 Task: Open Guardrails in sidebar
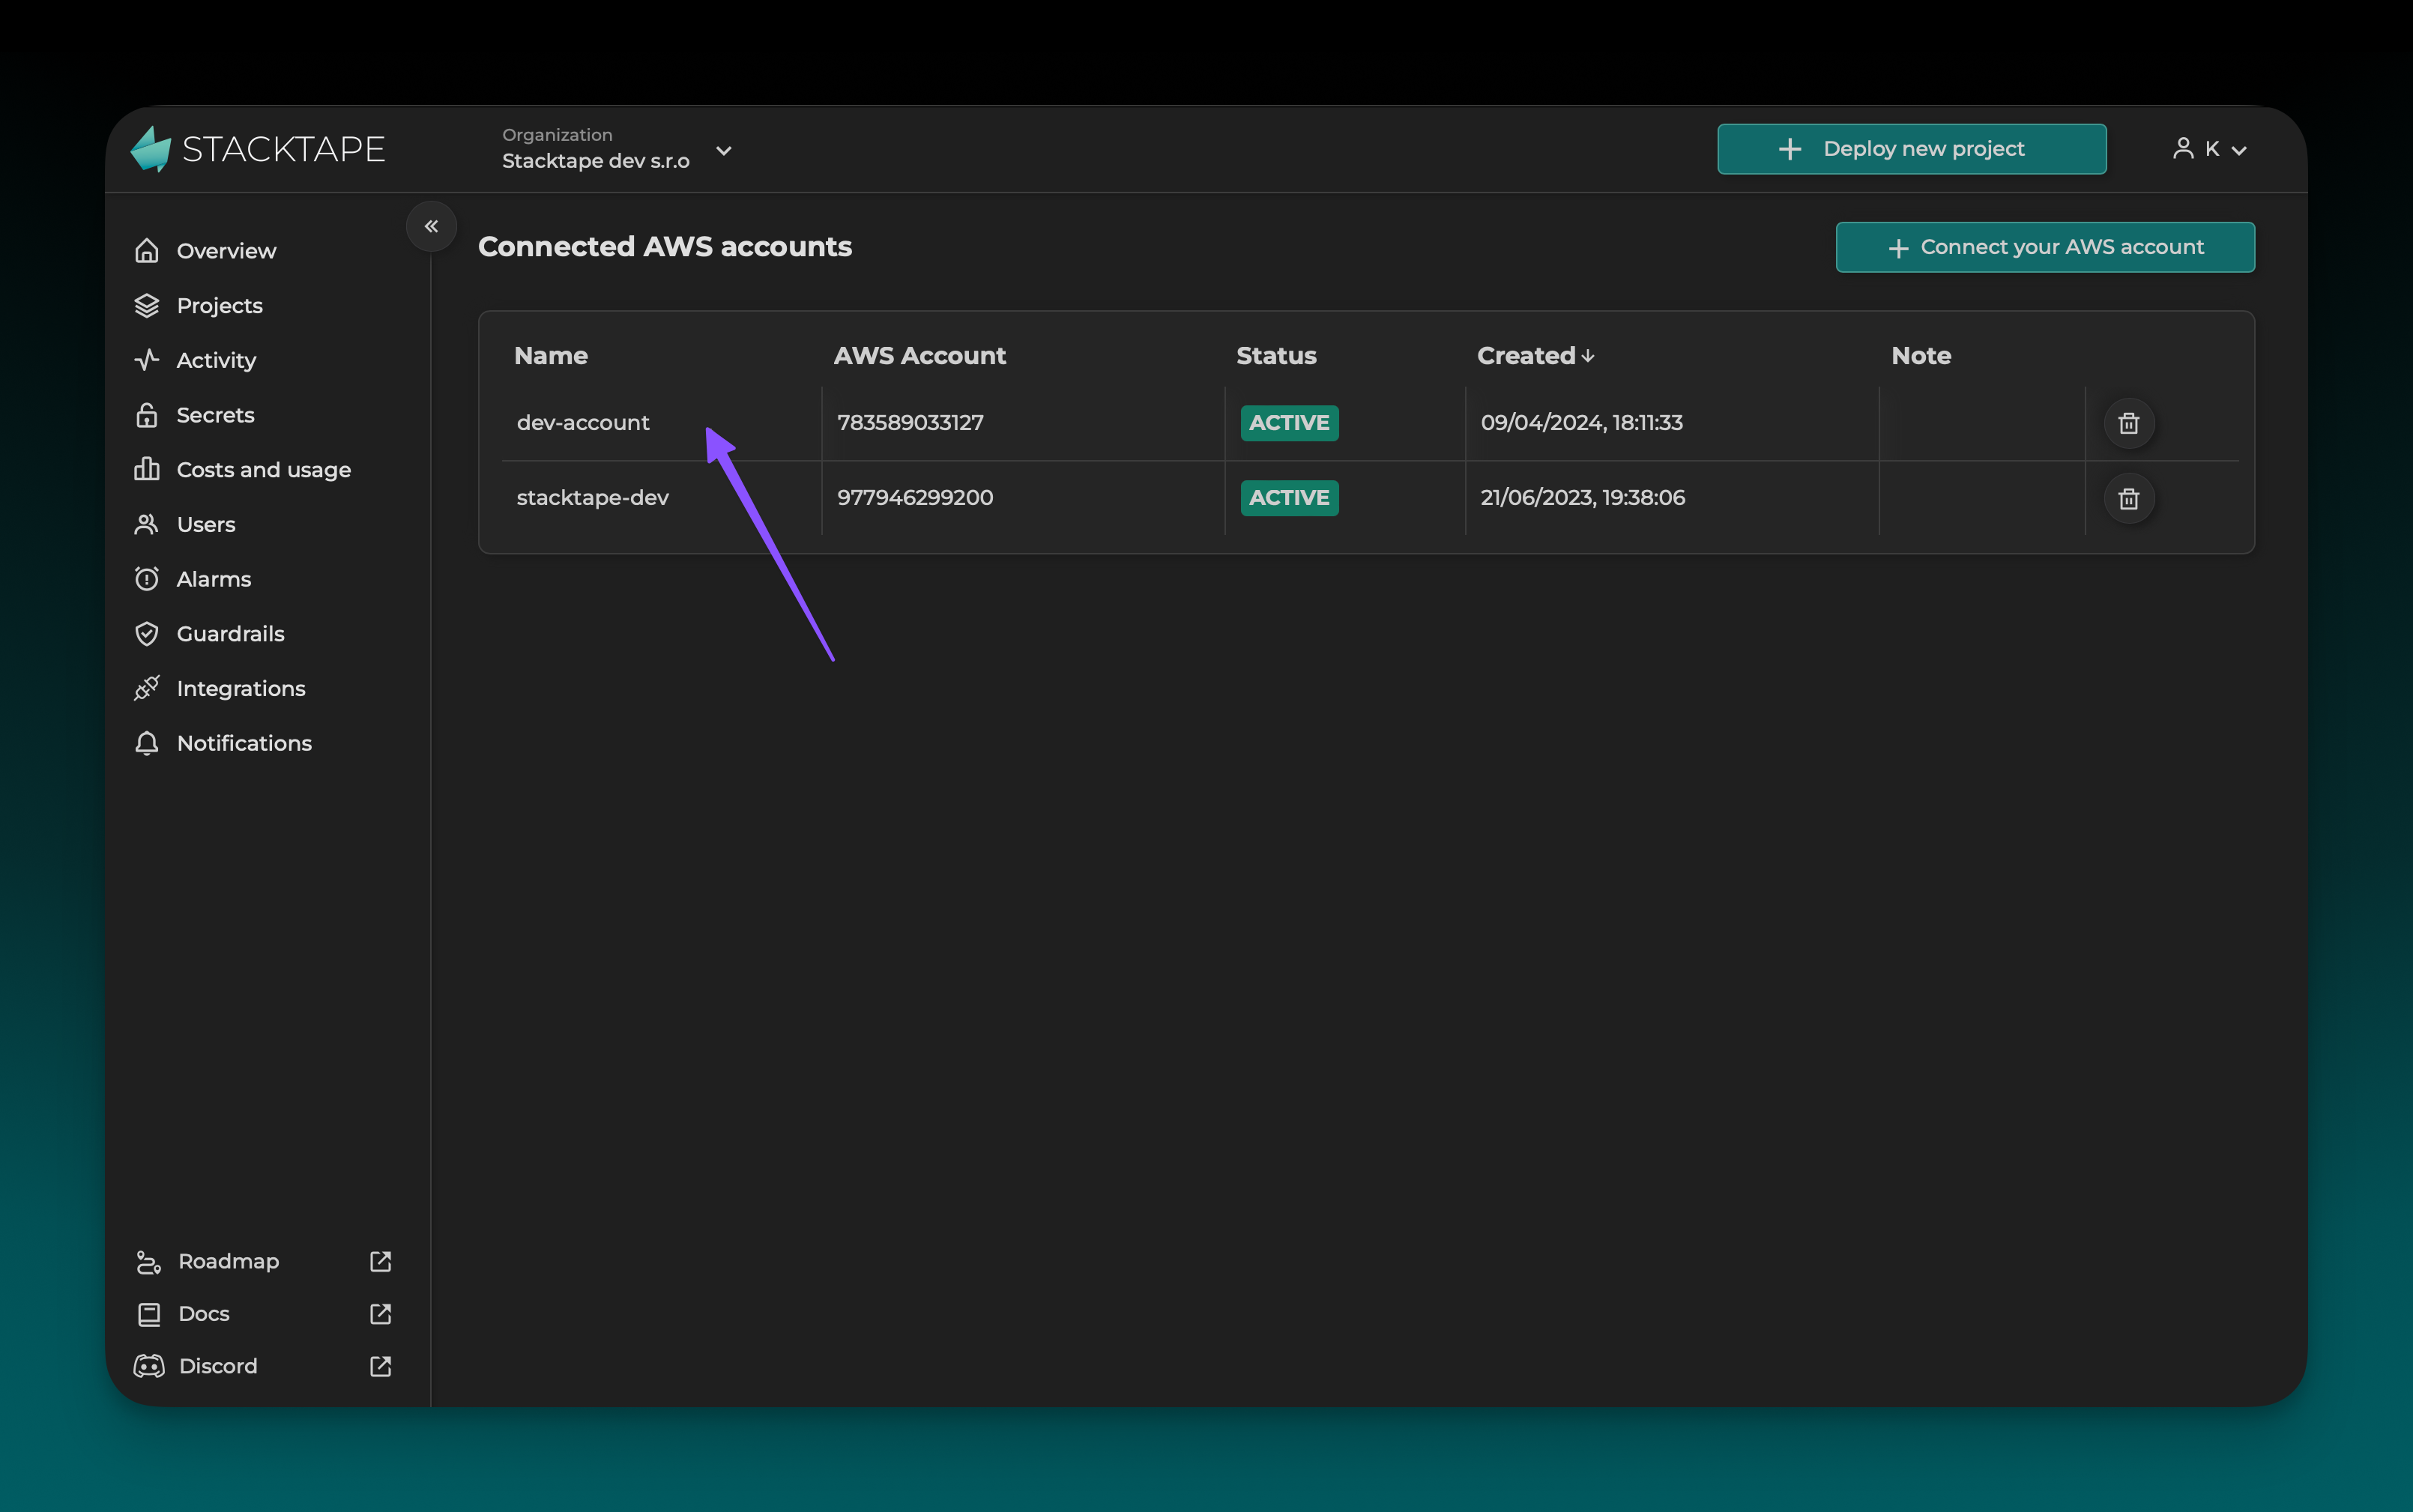[230, 634]
